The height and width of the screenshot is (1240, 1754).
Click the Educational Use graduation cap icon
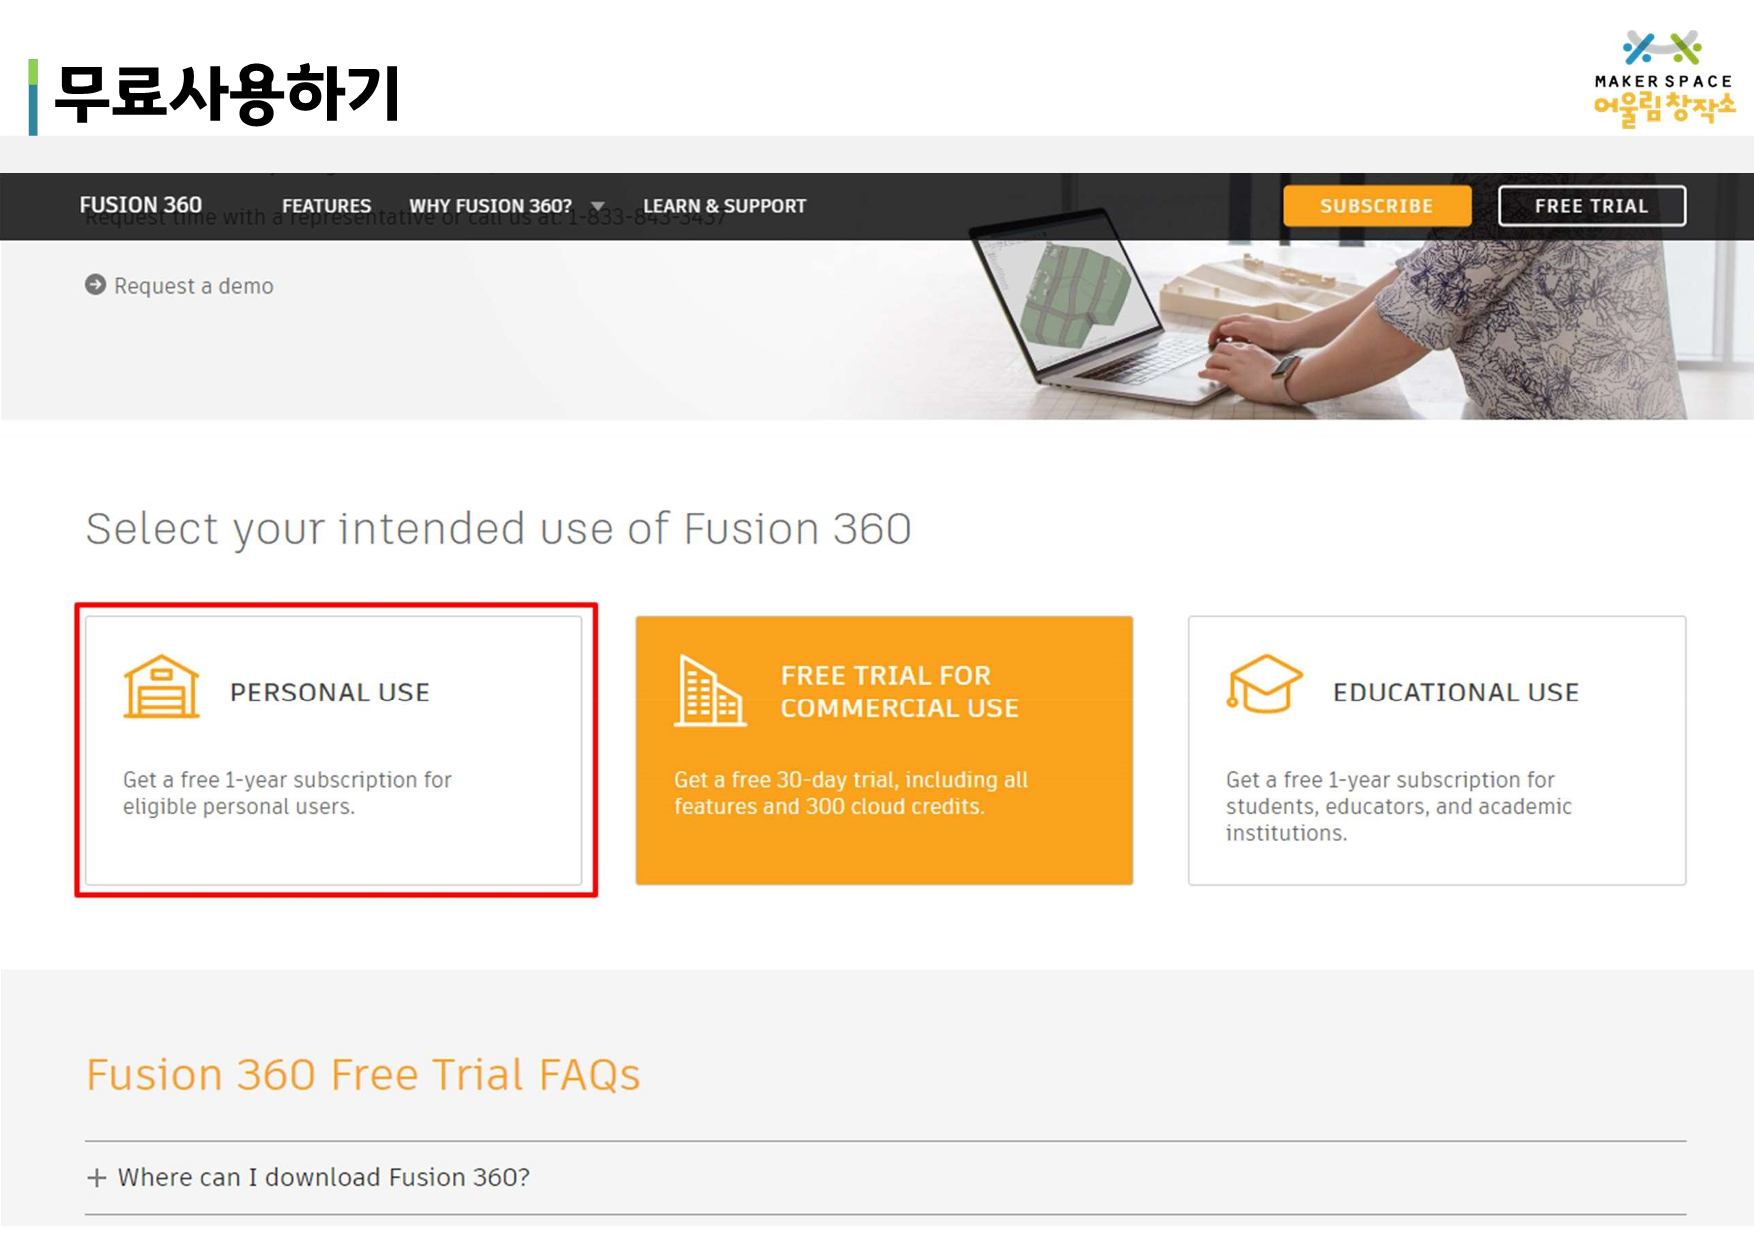(1264, 684)
